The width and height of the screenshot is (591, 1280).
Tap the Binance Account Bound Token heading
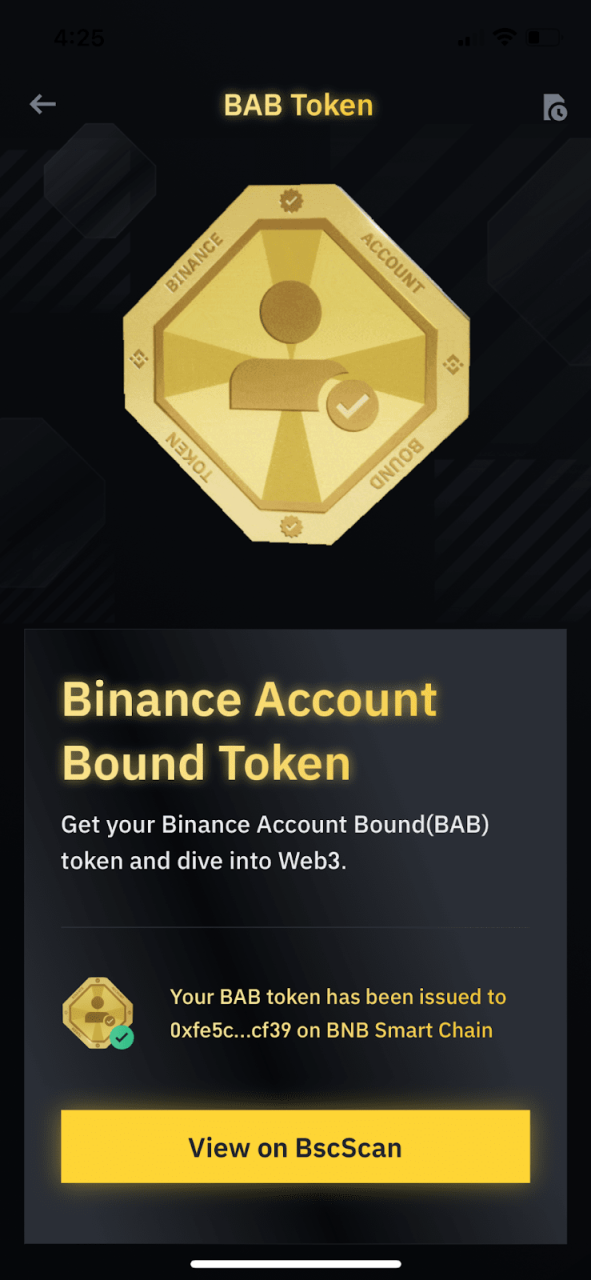point(250,731)
